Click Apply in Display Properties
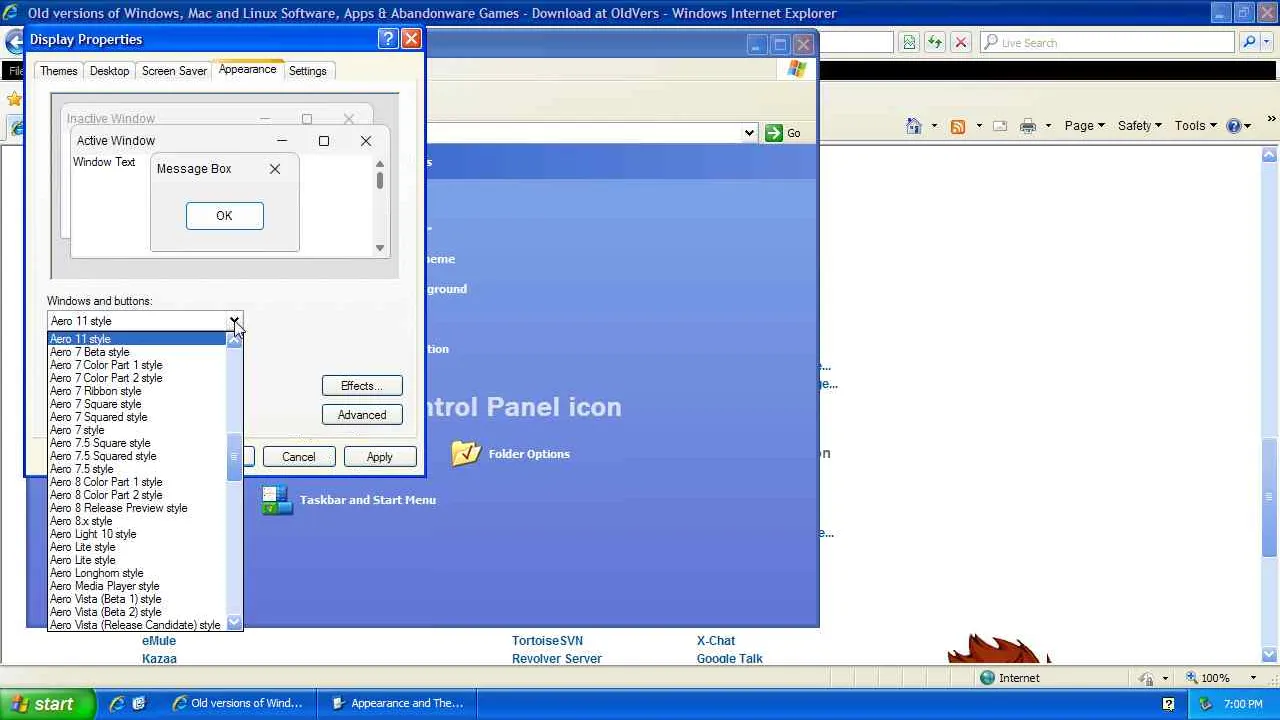The height and width of the screenshot is (720, 1280). click(x=379, y=457)
